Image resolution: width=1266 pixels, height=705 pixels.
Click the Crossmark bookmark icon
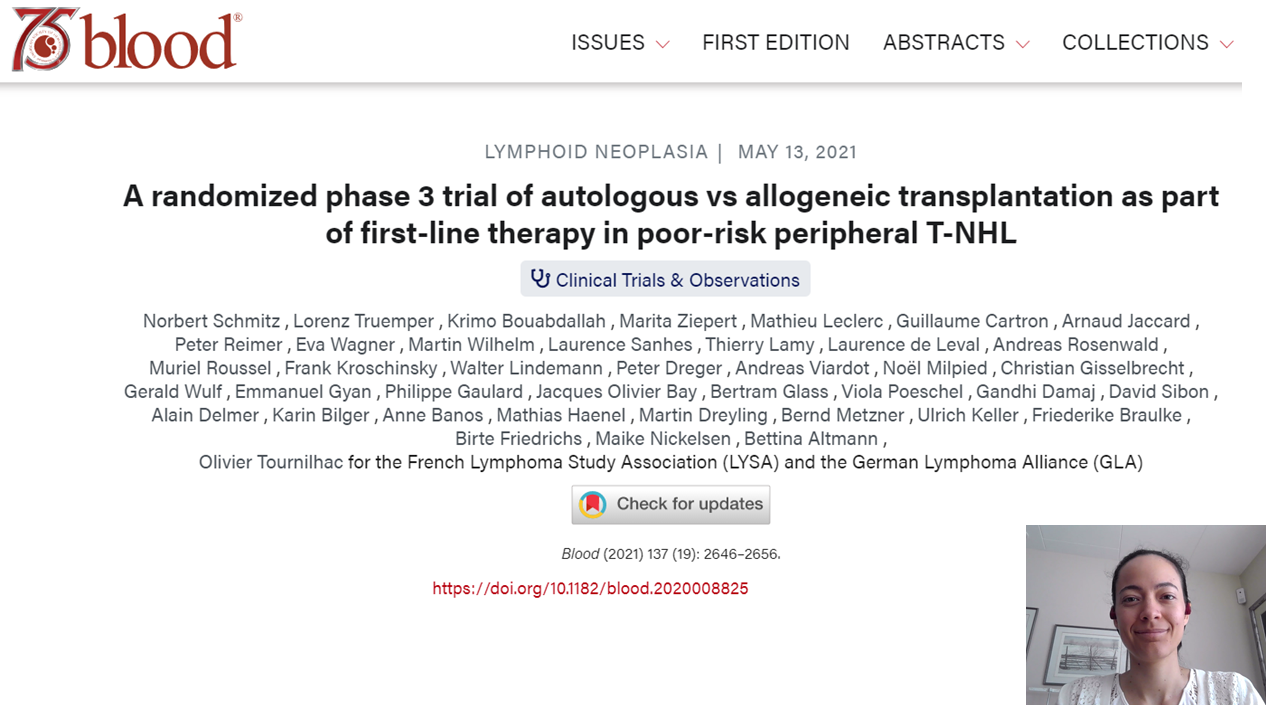pos(593,504)
